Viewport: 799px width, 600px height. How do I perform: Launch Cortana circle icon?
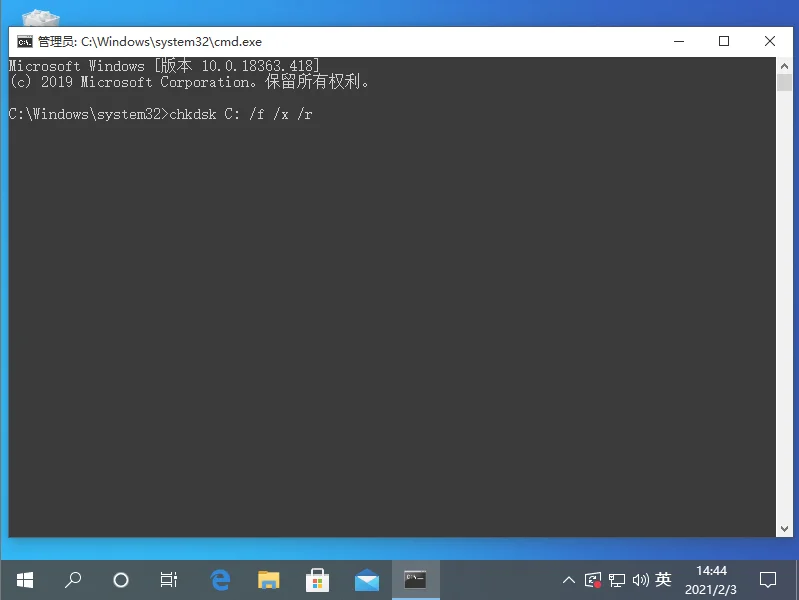coord(121,580)
